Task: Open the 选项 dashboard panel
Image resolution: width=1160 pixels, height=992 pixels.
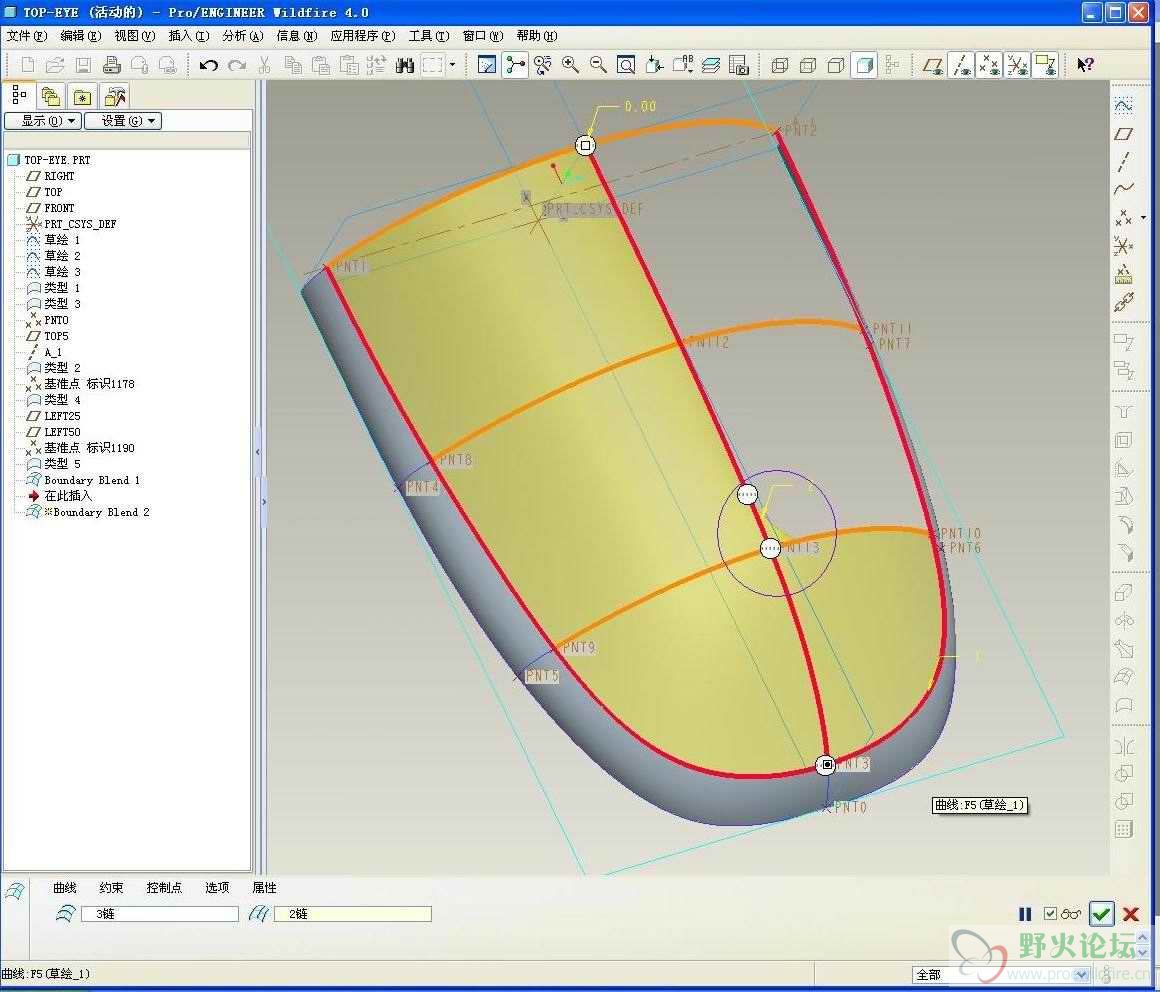Action: point(218,888)
